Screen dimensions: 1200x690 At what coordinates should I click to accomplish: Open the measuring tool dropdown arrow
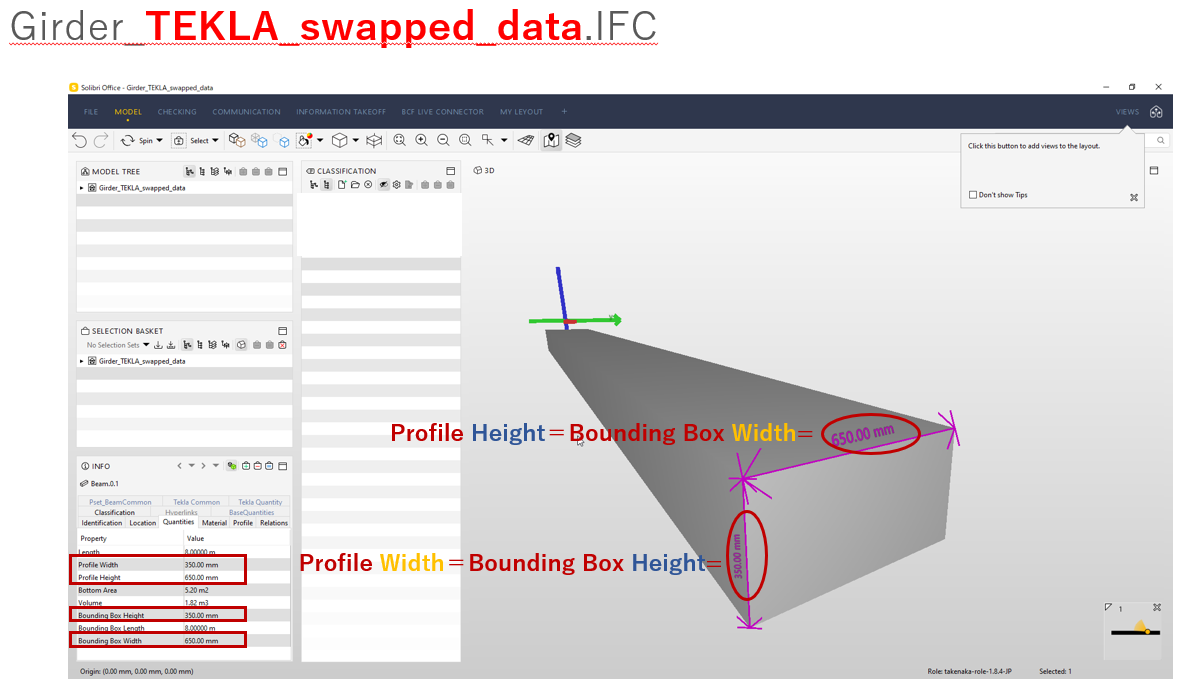(x=504, y=141)
